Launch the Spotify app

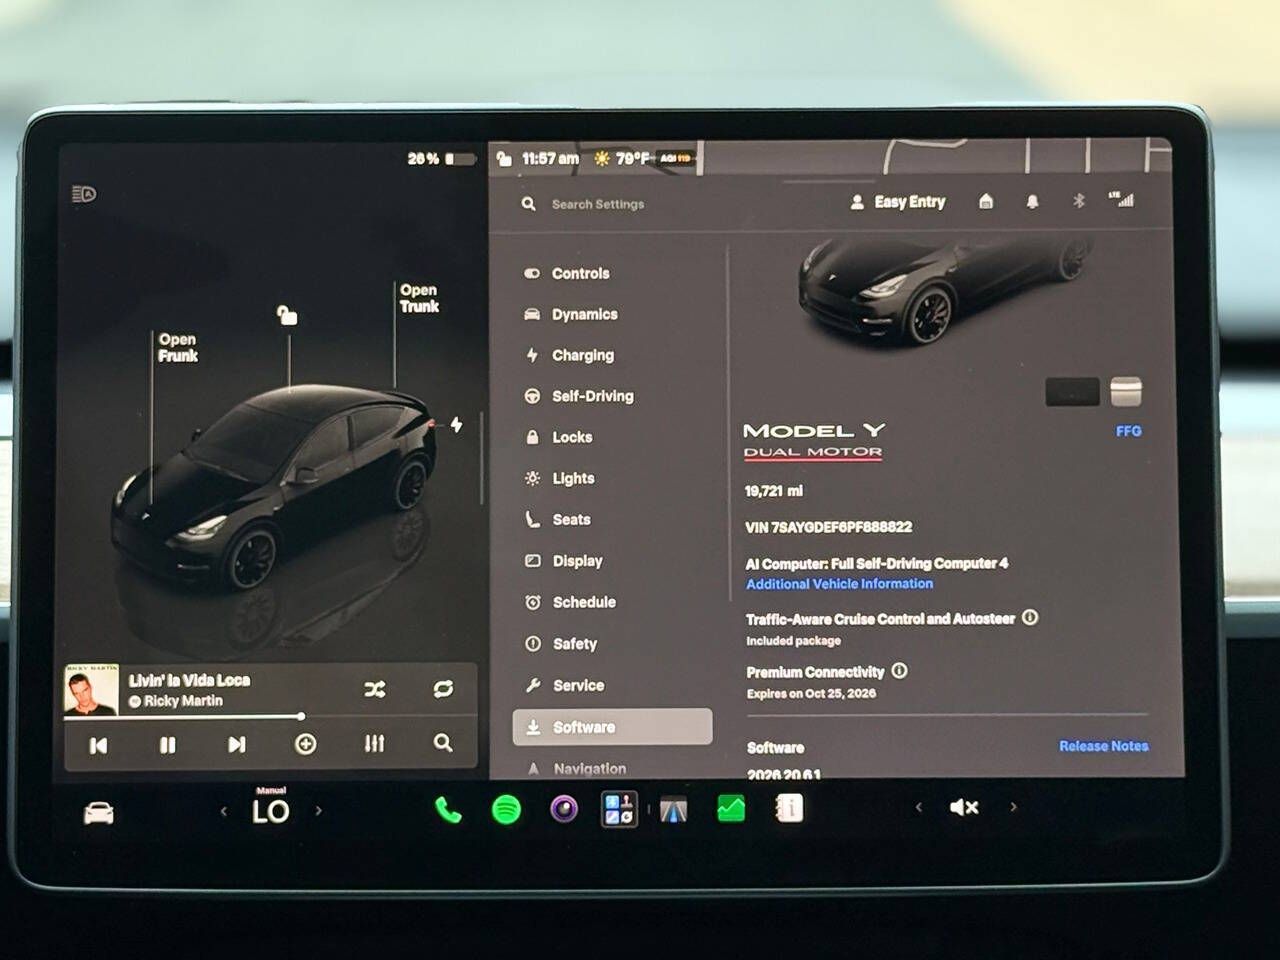[x=507, y=809]
